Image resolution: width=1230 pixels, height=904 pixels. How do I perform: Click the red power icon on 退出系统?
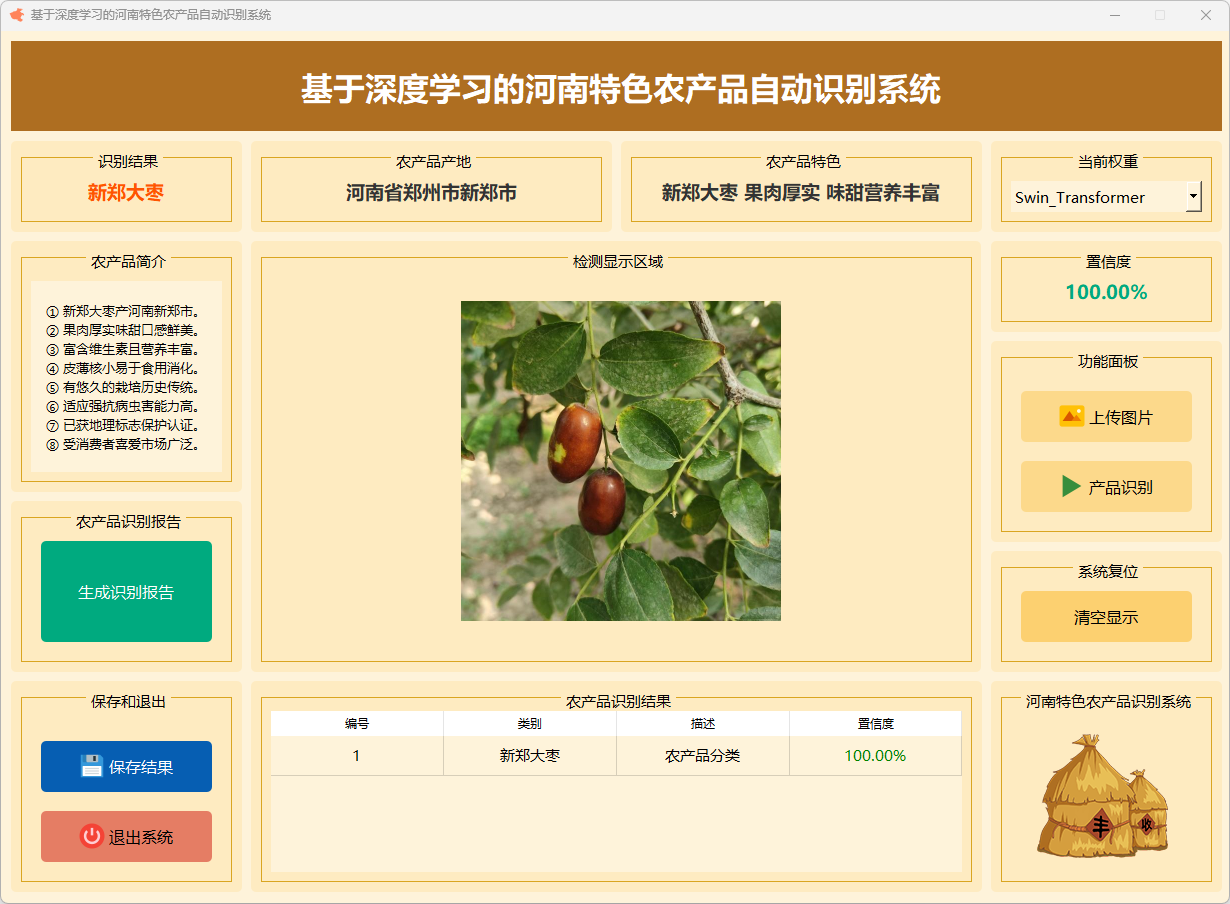[92, 837]
